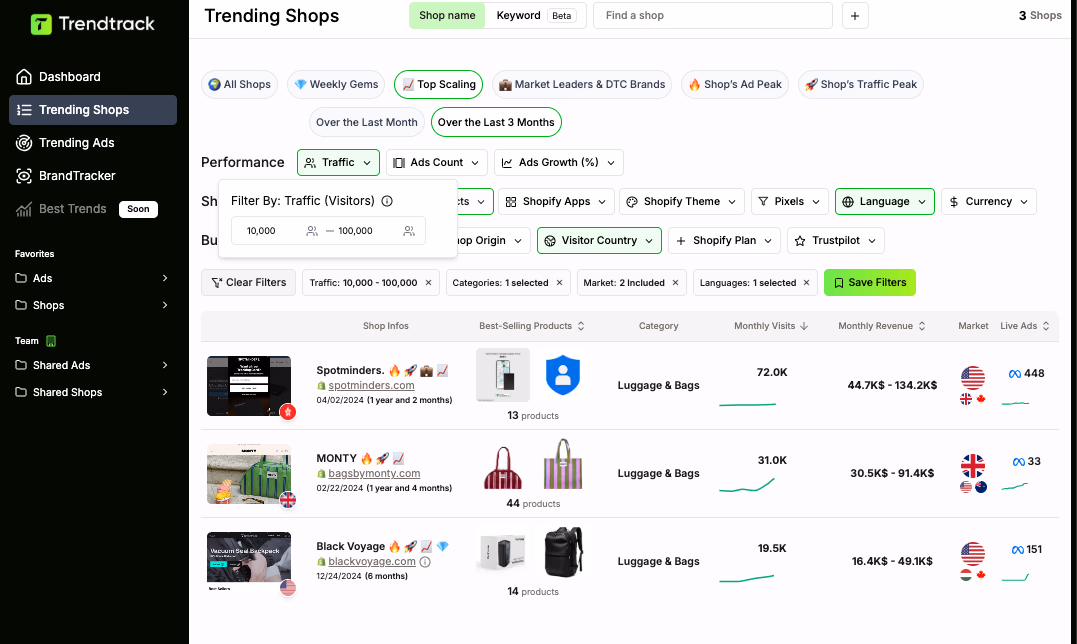Go to Trending Shops in sidebar
Screen dimensions: 1077x644
pyautogui.click(x=93, y=110)
